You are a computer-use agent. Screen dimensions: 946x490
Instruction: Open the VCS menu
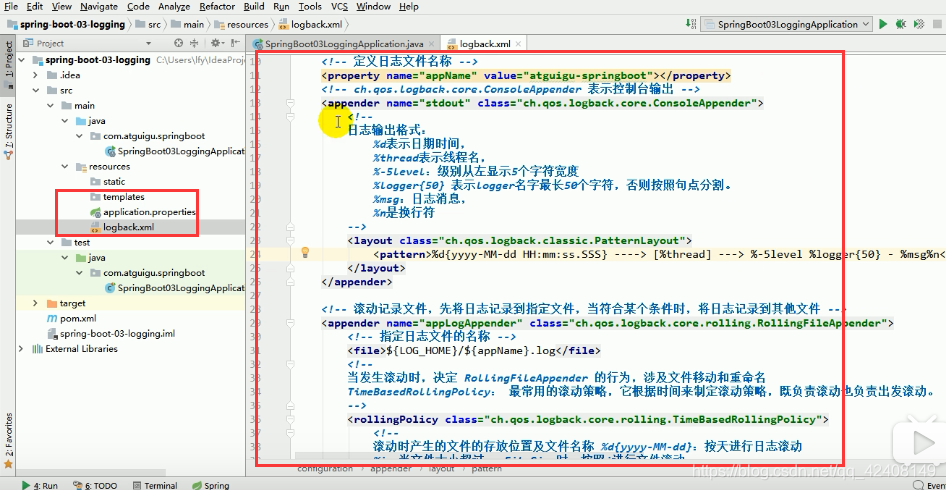pos(339,7)
